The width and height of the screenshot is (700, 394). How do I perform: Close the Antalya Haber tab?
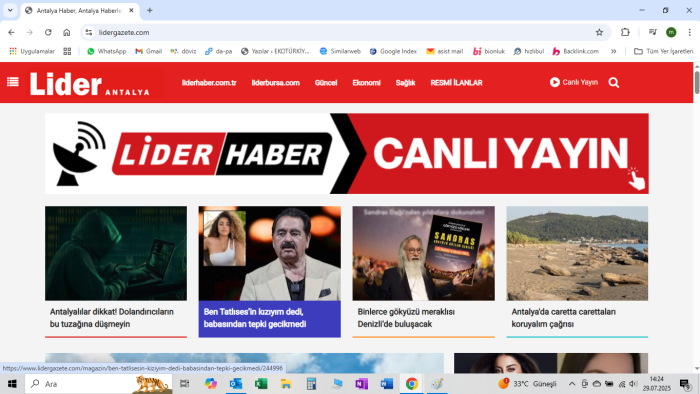click(x=131, y=10)
